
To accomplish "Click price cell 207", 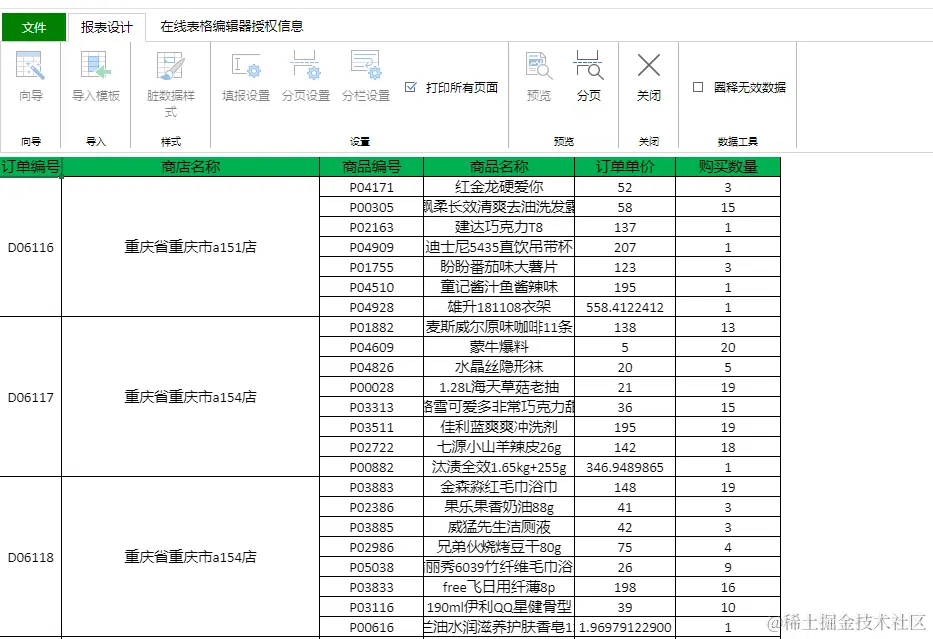I will click(625, 247).
